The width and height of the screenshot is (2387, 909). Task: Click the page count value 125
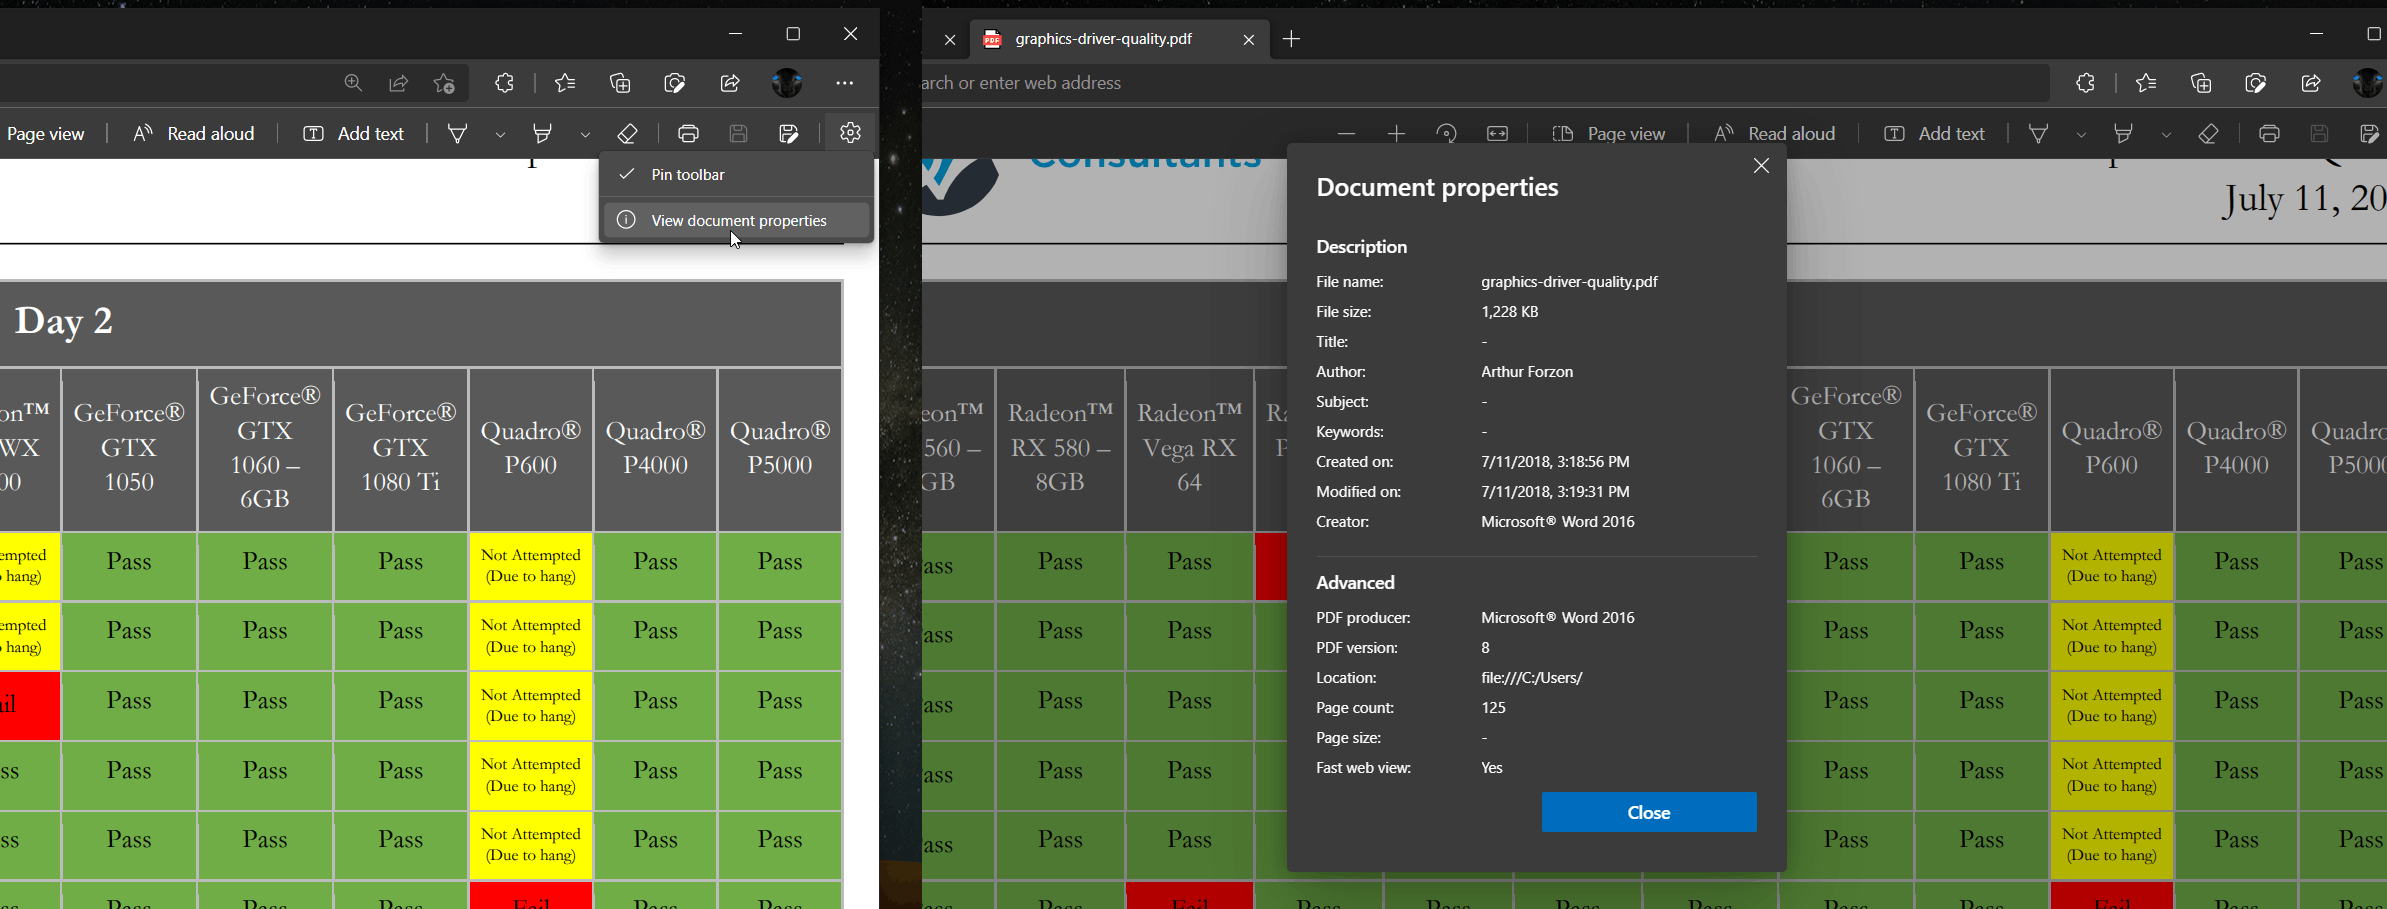point(1493,708)
